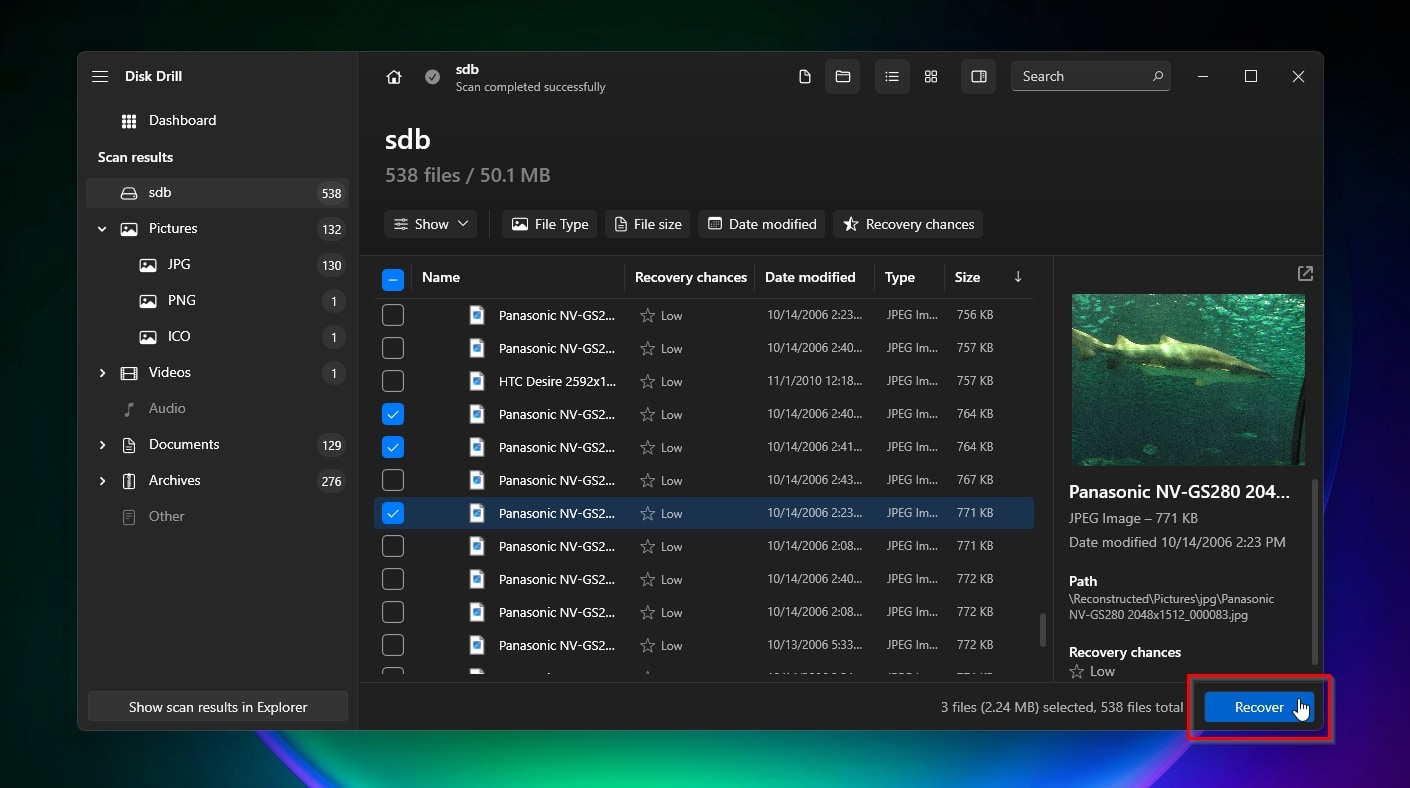Uncheck the 764 KB file dated 2:40
The height and width of the screenshot is (788, 1410).
tap(393, 414)
